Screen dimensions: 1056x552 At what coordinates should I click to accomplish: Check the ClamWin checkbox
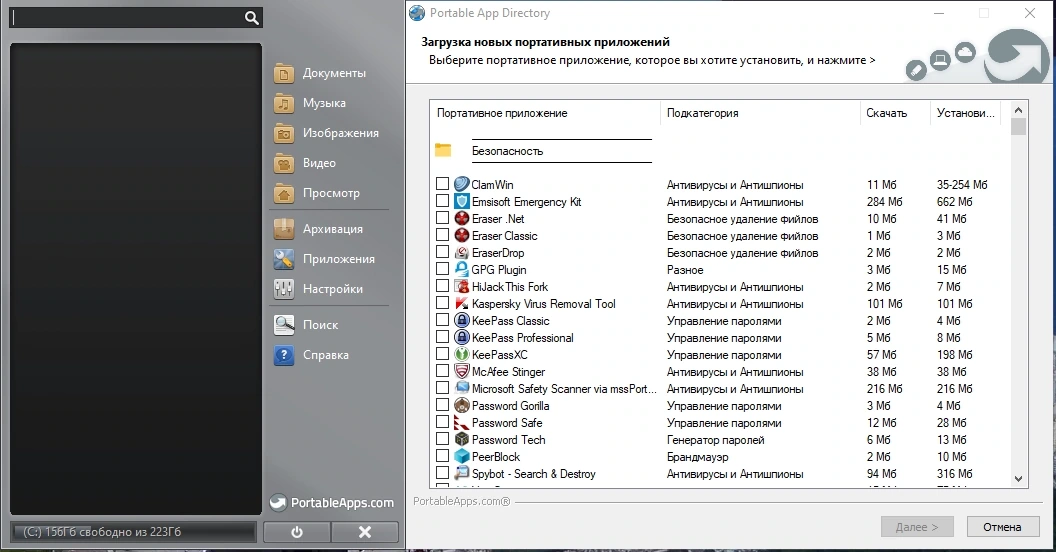(x=442, y=184)
